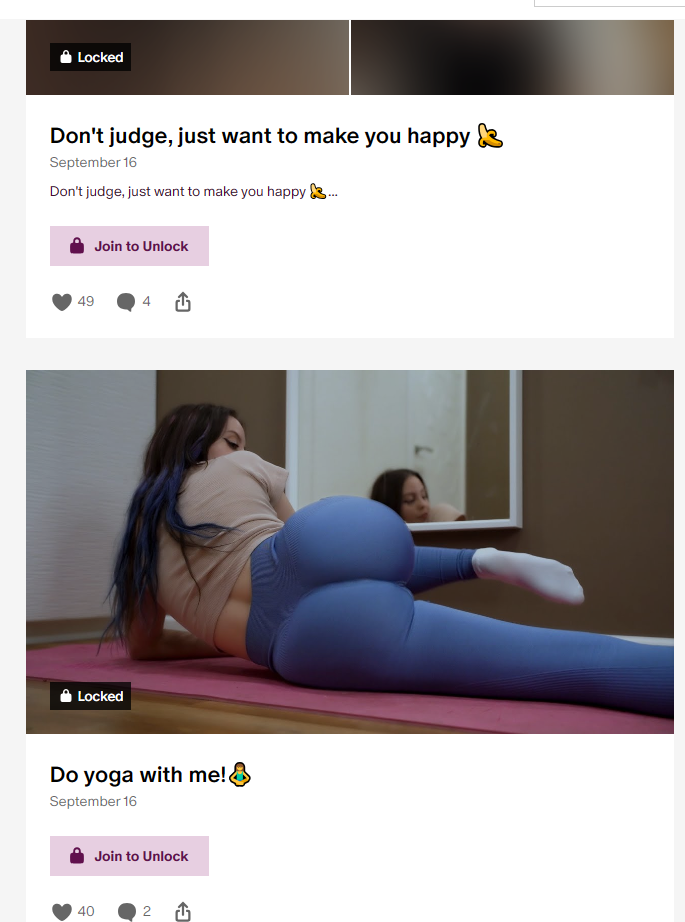Open the top-left blurred locked thumbnail
Image resolution: width=685 pixels, height=922 pixels.
(187, 57)
